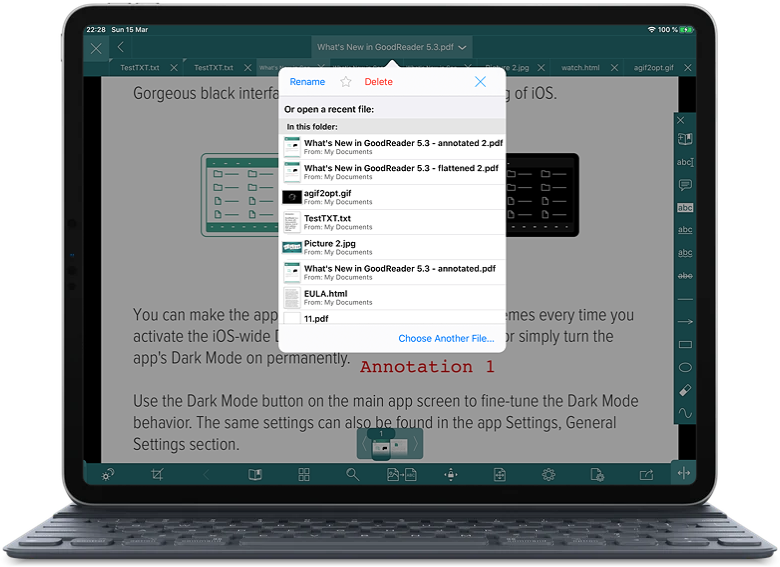Viewport: 780px width, 567px height.
Task: Open recent file Picture 2.jpg in list
Action: click(392, 247)
